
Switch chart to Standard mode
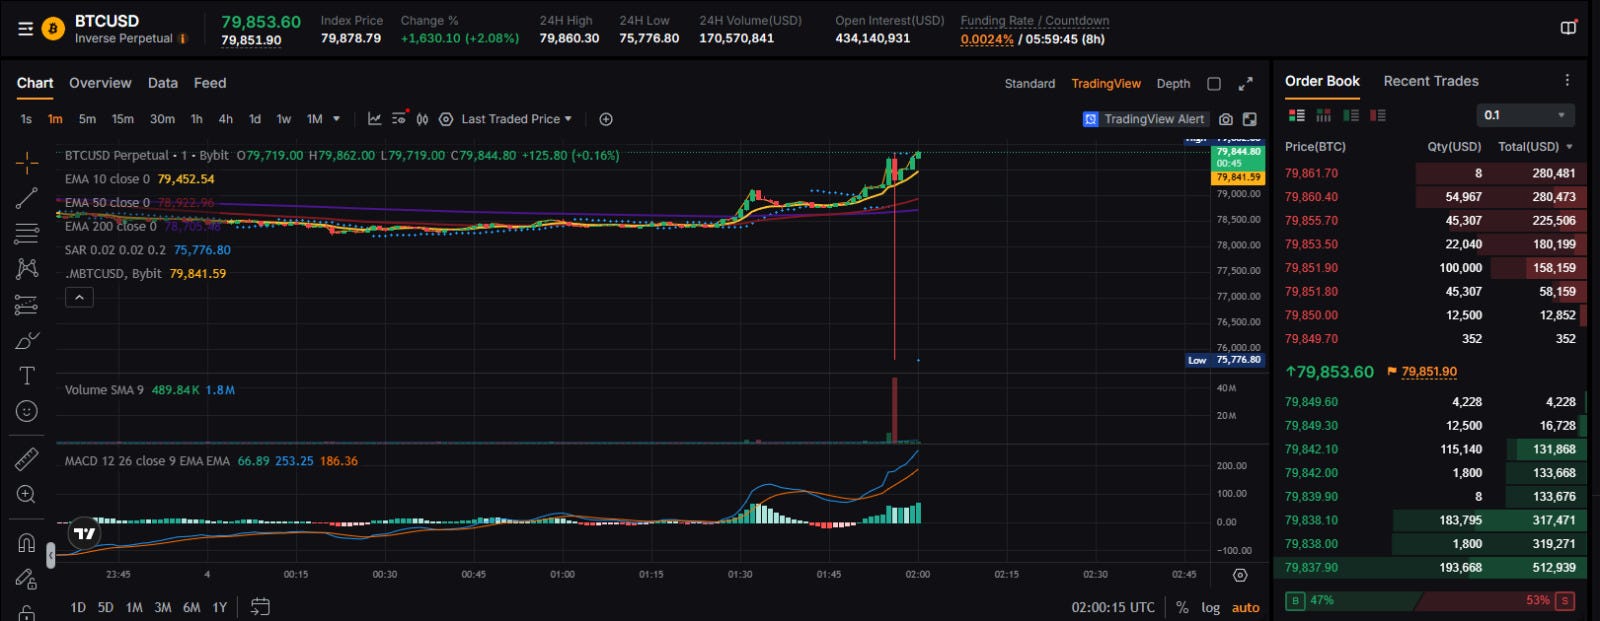click(1030, 84)
